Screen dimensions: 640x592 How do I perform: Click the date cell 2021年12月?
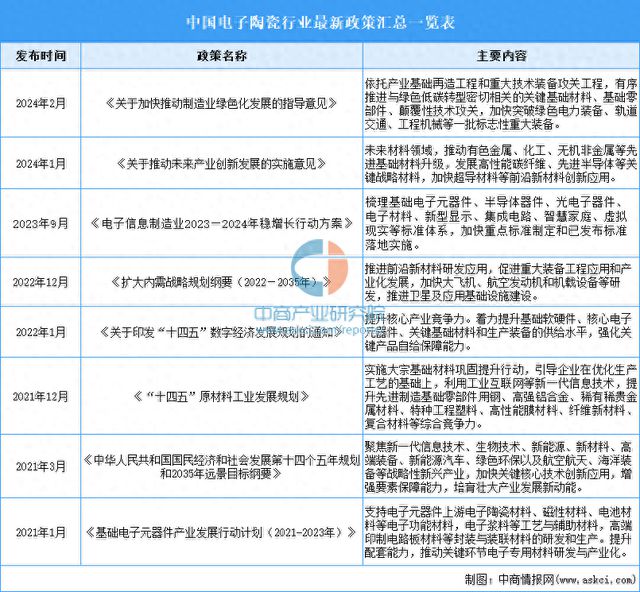[41, 396]
